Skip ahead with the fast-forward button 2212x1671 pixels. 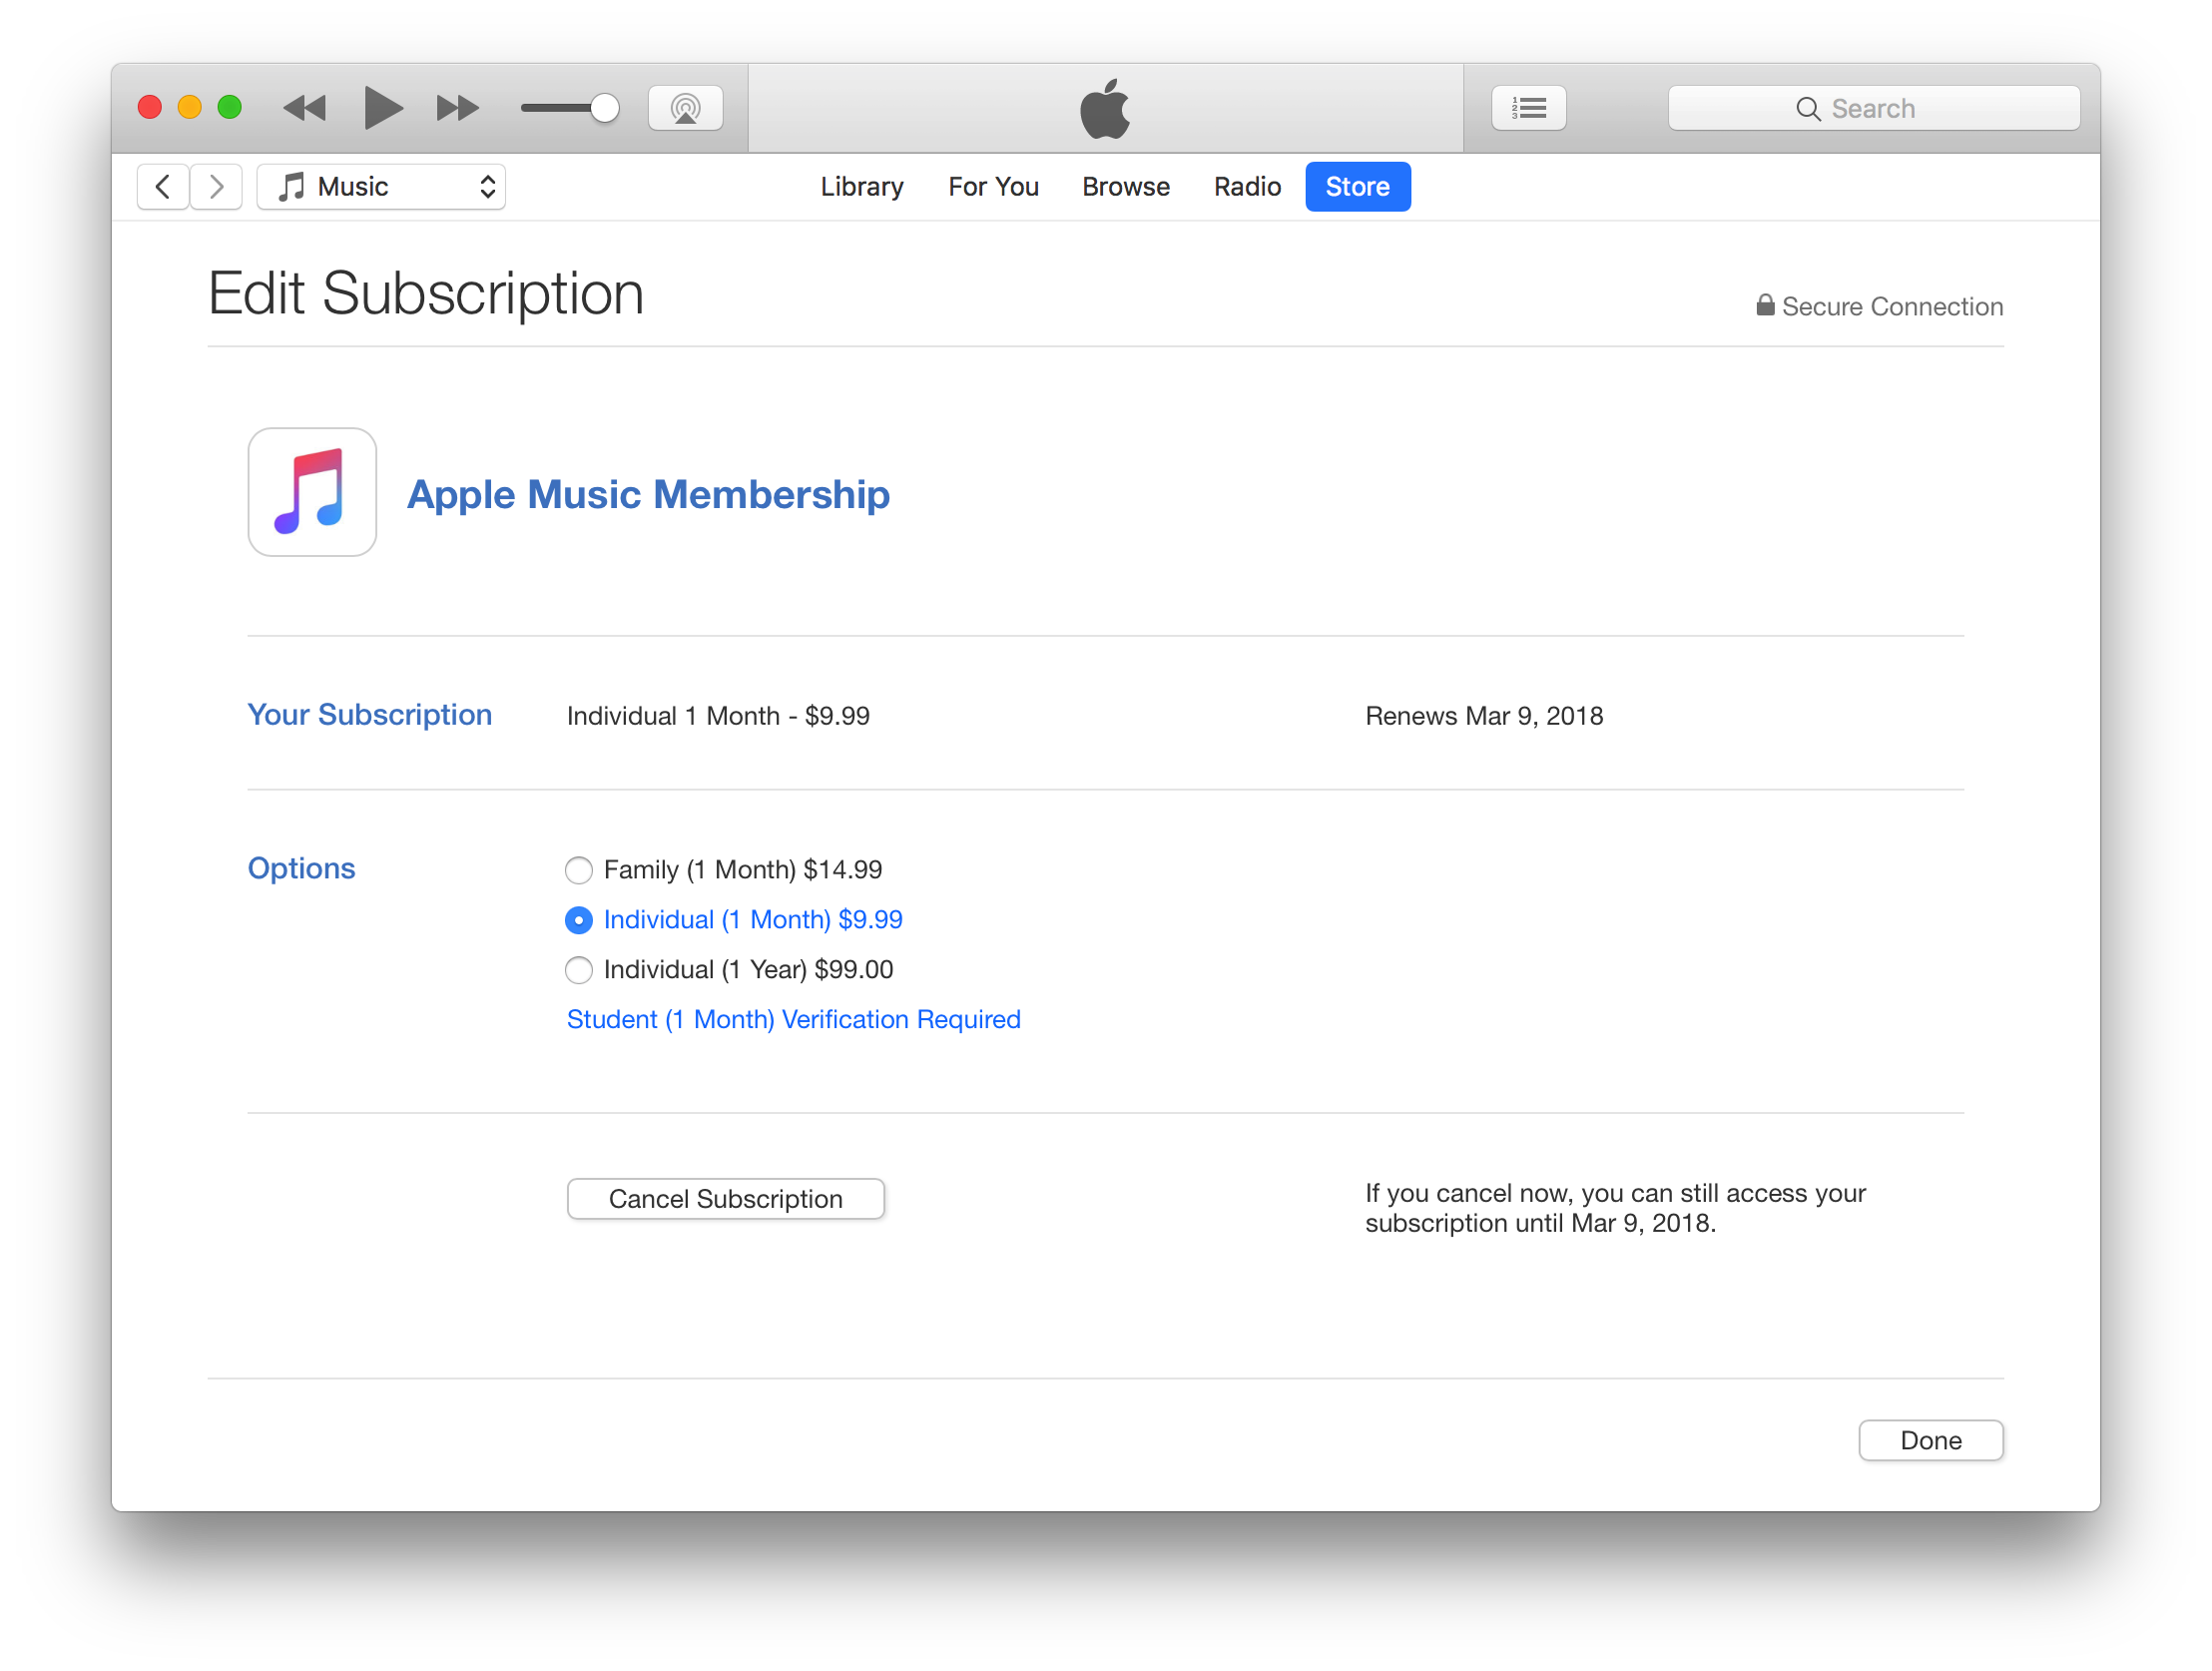(x=458, y=108)
